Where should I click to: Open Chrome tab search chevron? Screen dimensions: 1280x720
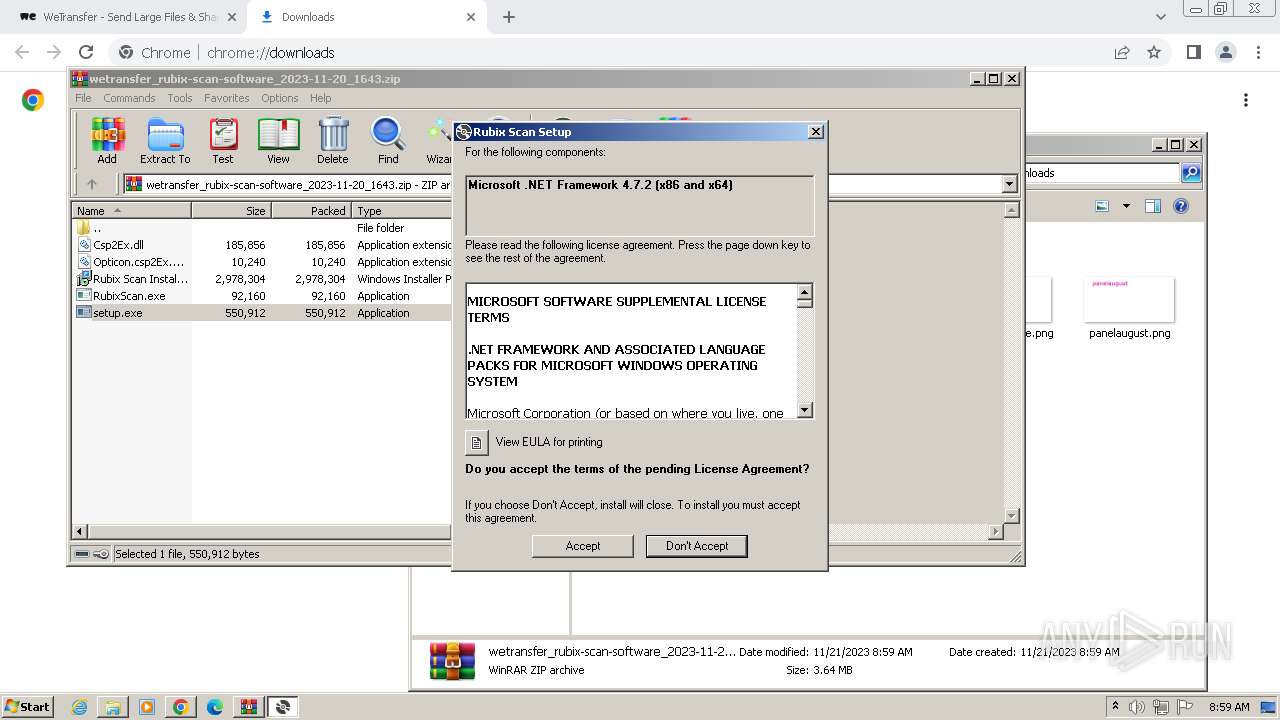point(1161,17)
